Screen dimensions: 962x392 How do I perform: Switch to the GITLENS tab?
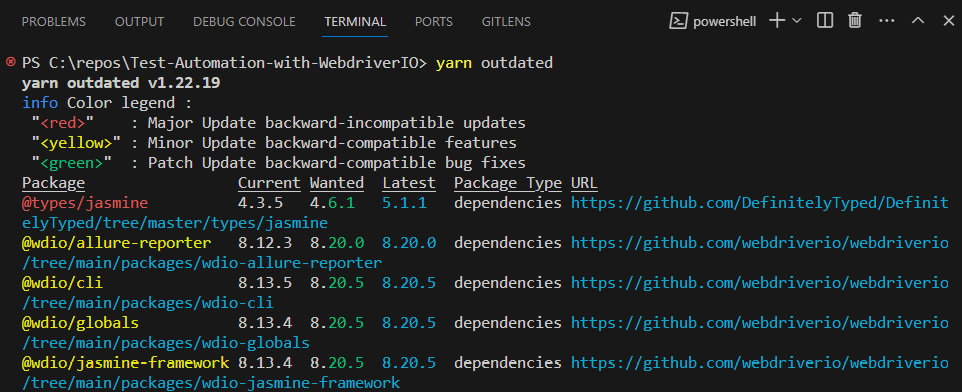[x=506, y=22]
